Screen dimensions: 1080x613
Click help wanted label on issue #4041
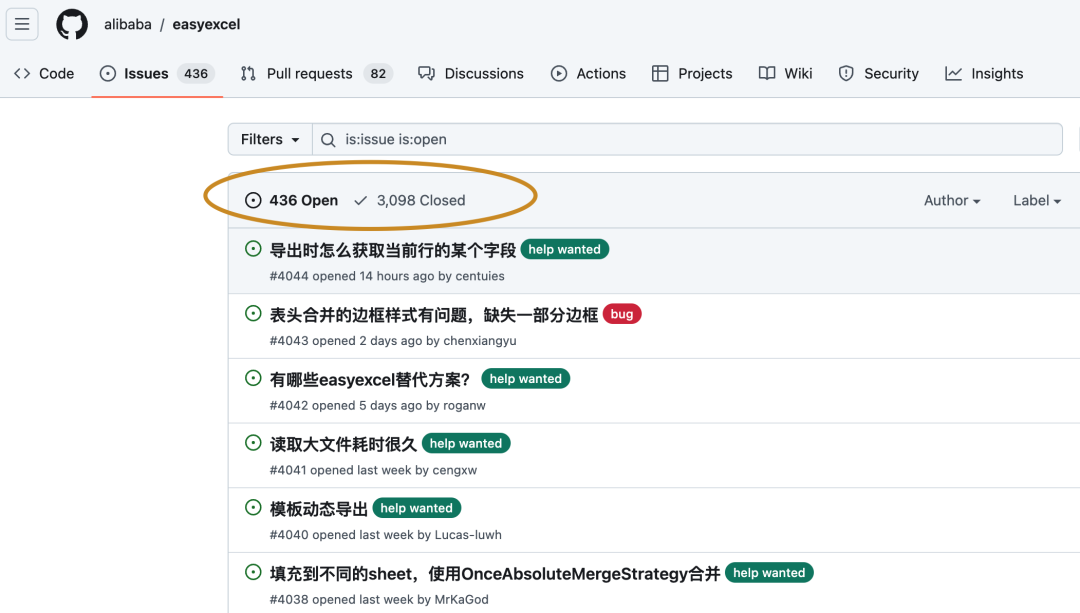coord(466,444)
